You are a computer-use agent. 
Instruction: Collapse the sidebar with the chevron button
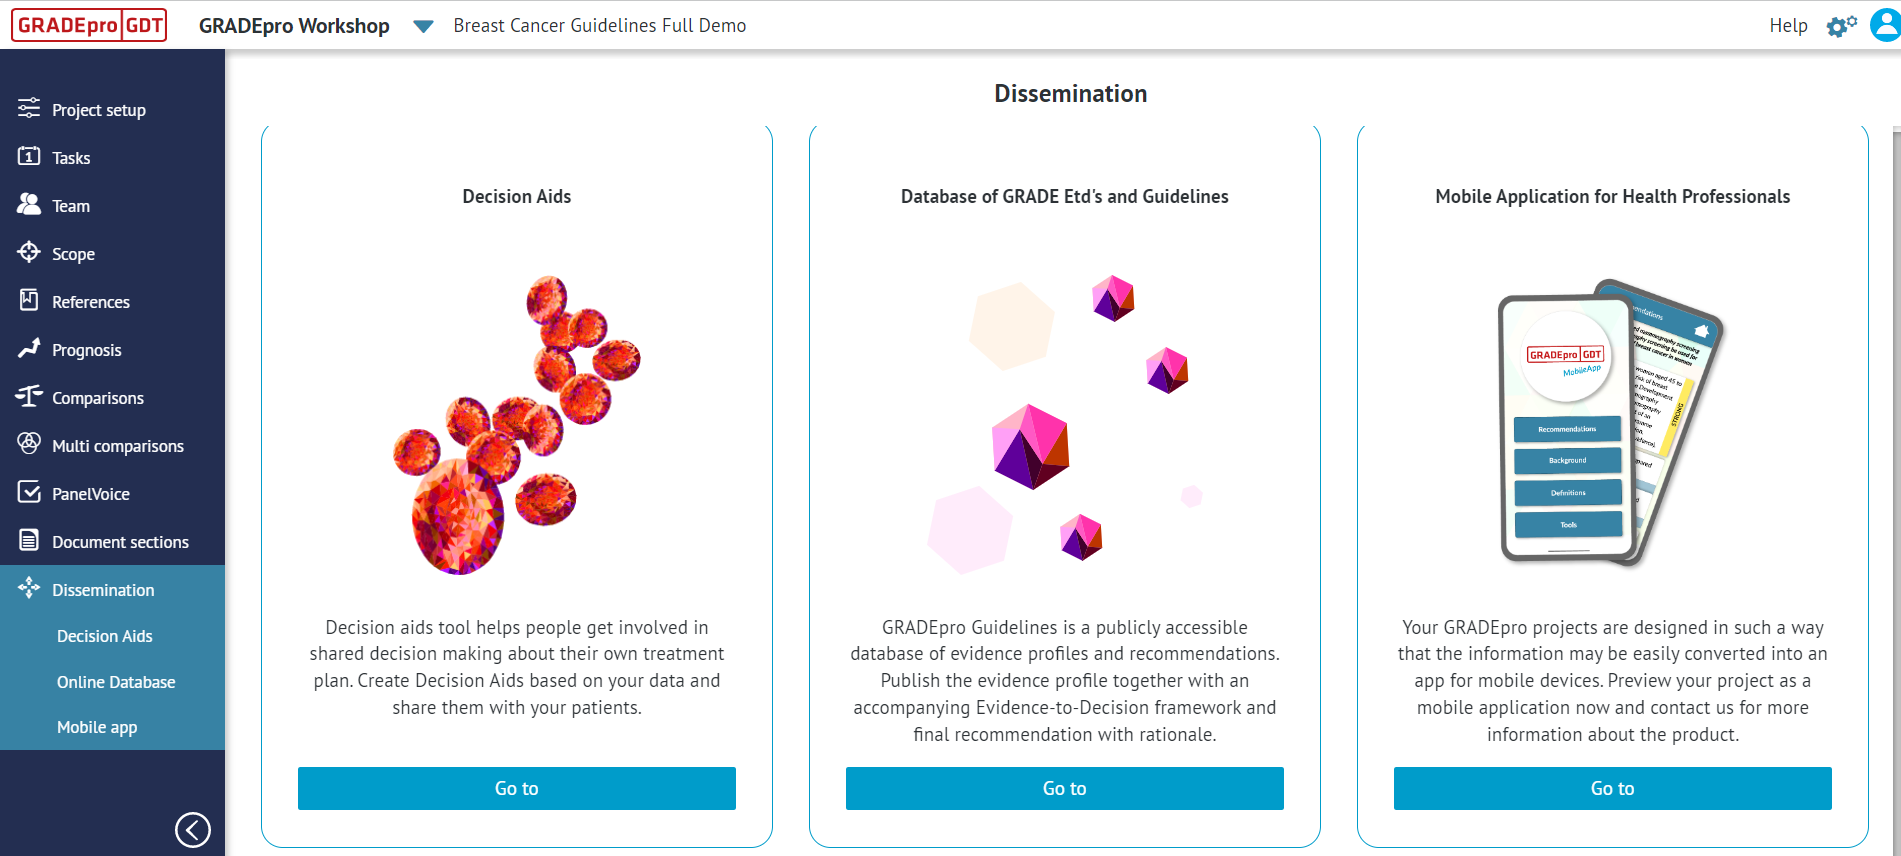194,830
